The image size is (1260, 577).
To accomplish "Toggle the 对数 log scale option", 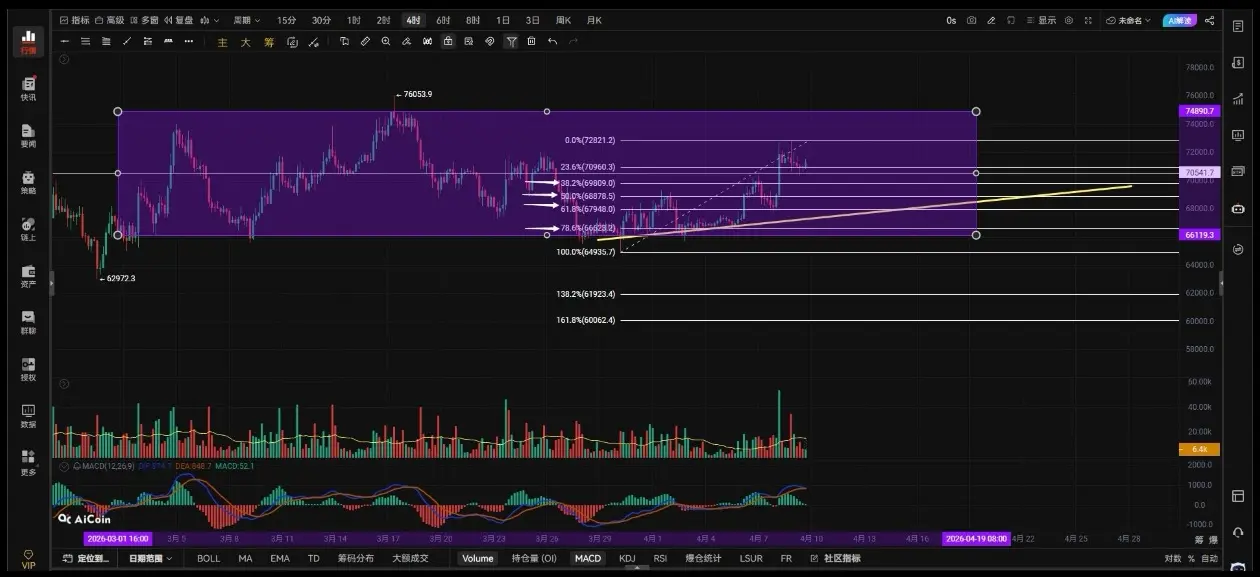I will point(1172,558).
